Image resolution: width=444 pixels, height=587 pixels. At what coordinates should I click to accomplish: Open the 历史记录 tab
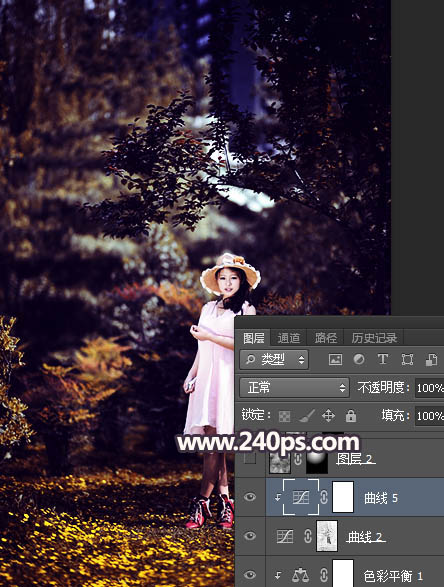point(374,338)
